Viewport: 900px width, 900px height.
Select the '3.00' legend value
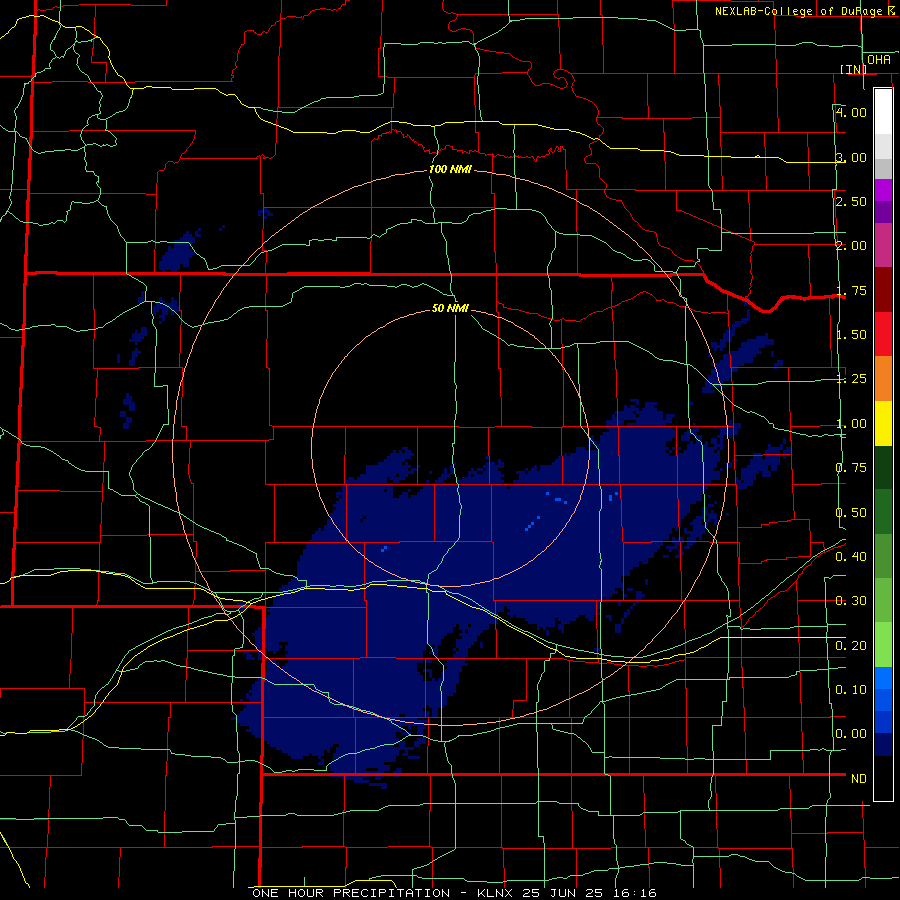point(851,157)
